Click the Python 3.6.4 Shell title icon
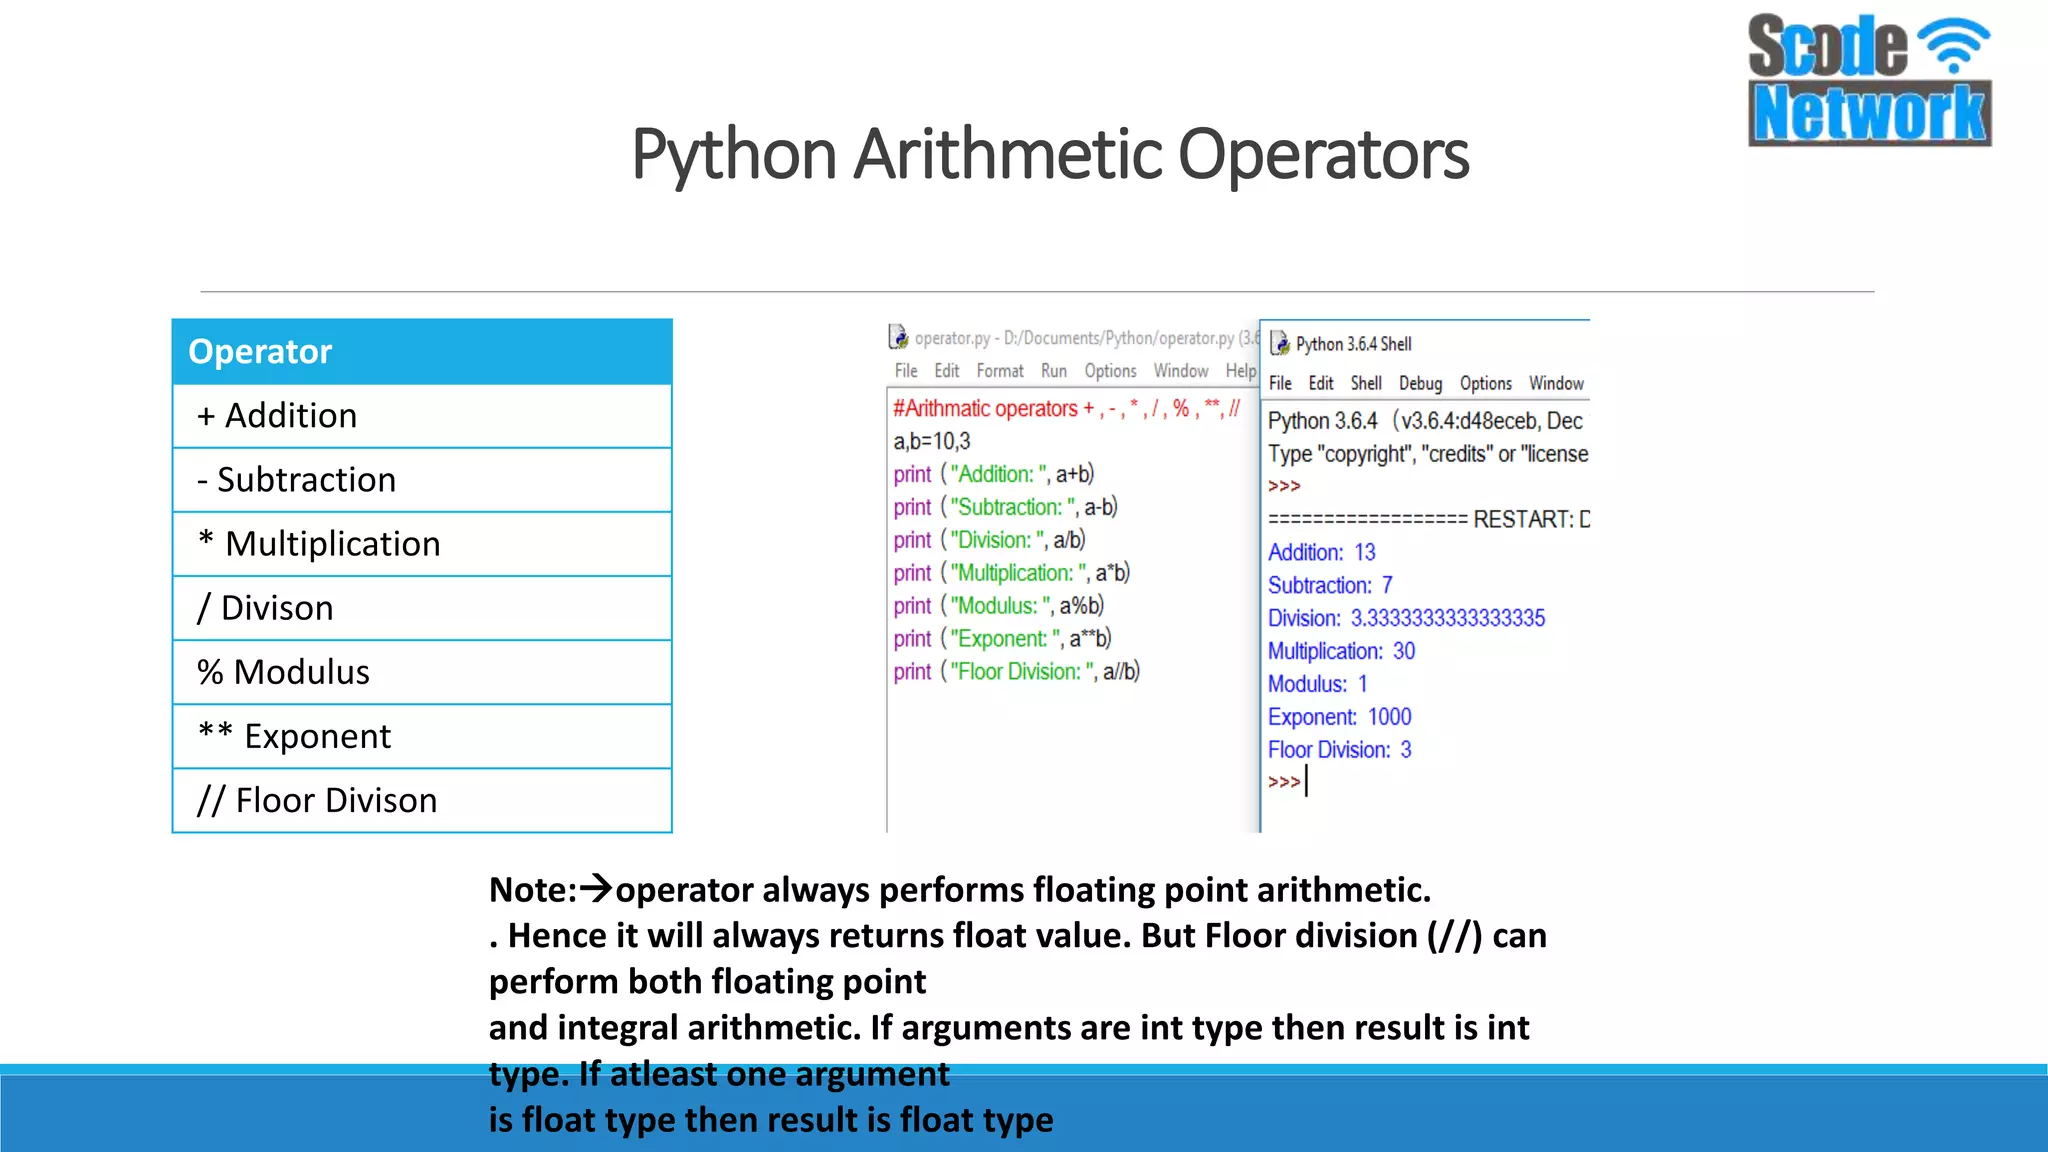The height and width of the screenshot is (1152, 2048). (1280, 344)
